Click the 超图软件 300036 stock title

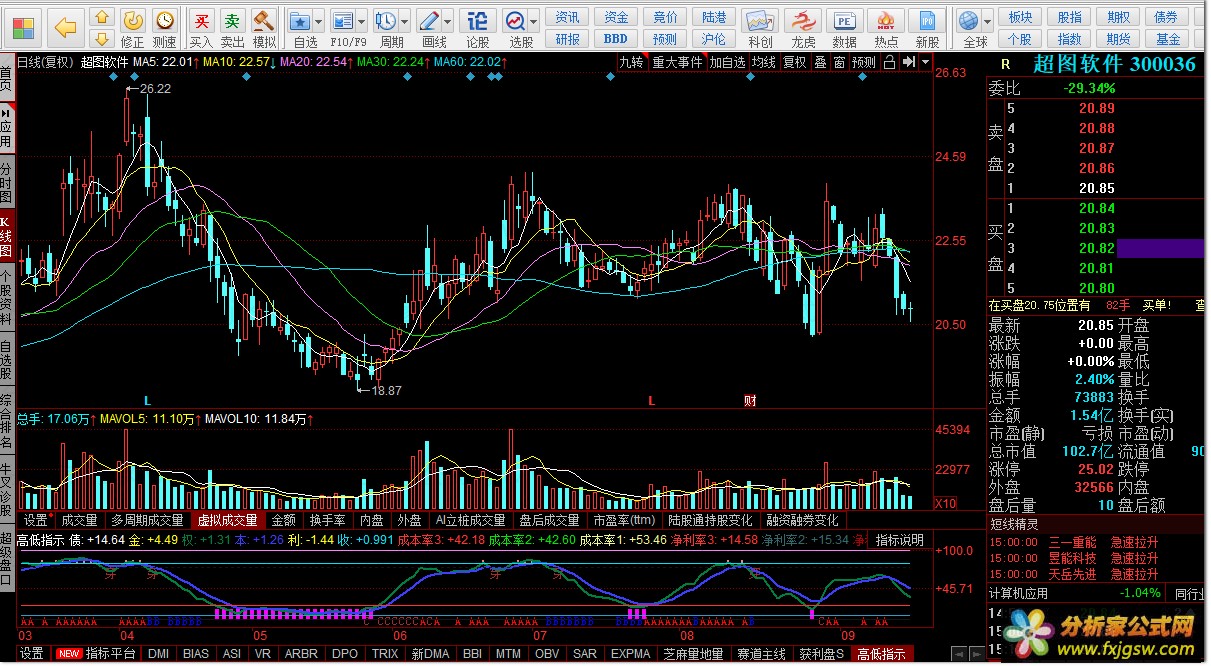1114,64
